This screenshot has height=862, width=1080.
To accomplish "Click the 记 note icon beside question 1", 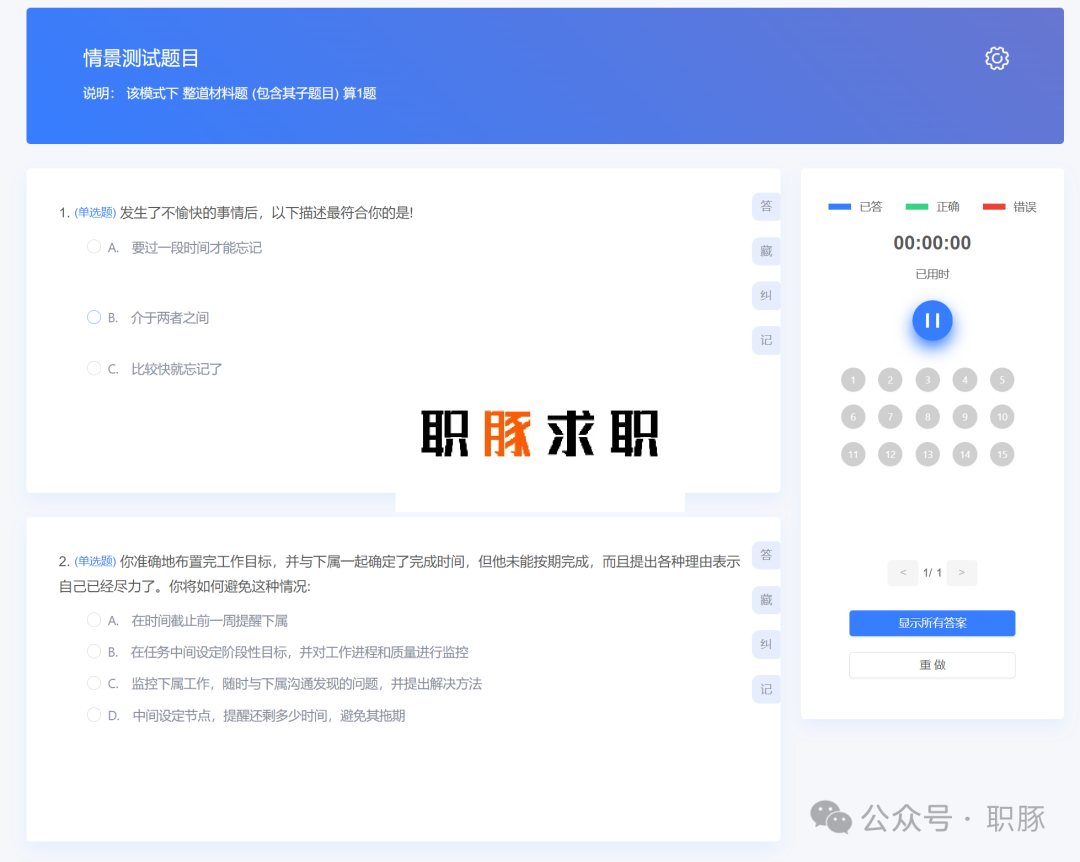I will click(766, 340).
